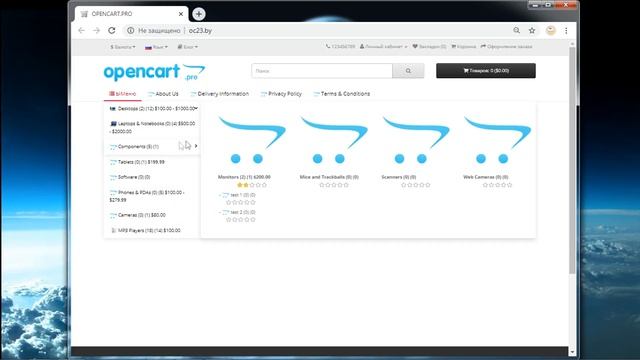Viewport: 640px width, 360px height.
Task: Open the Scanners subcategory link
Action: pyautogui.click(x=398, y=177)
